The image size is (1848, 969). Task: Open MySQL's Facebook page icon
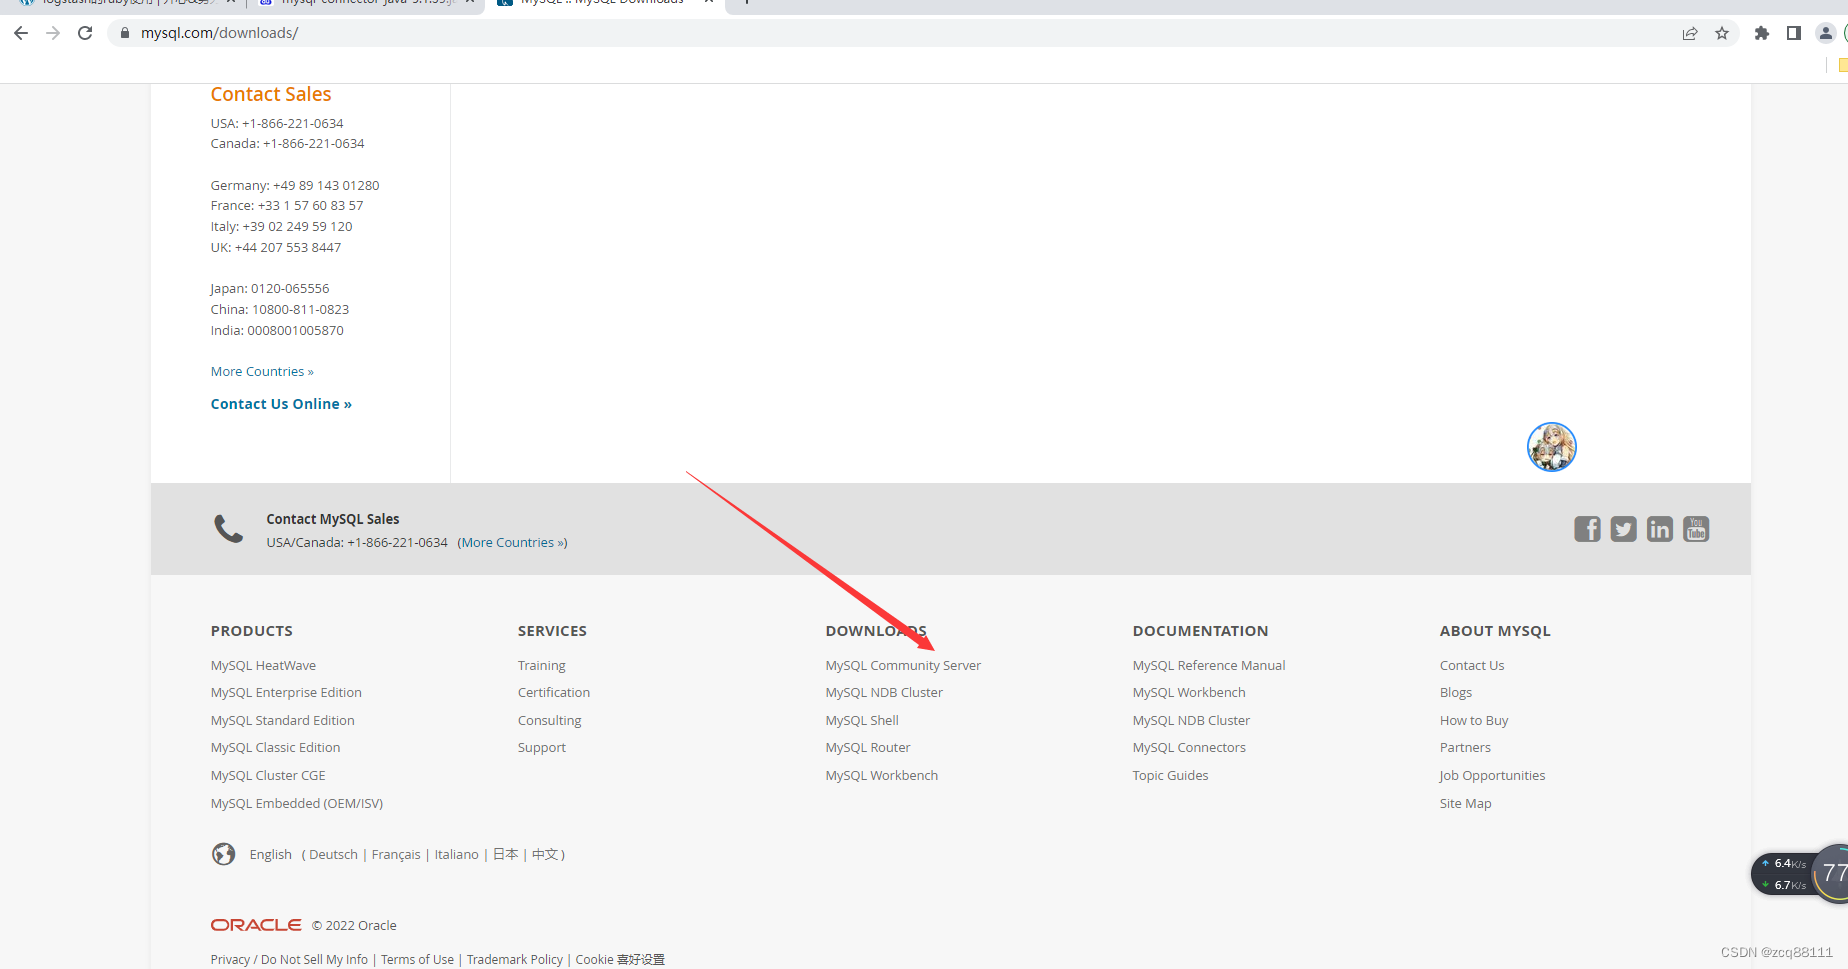tap(1587, 529)
